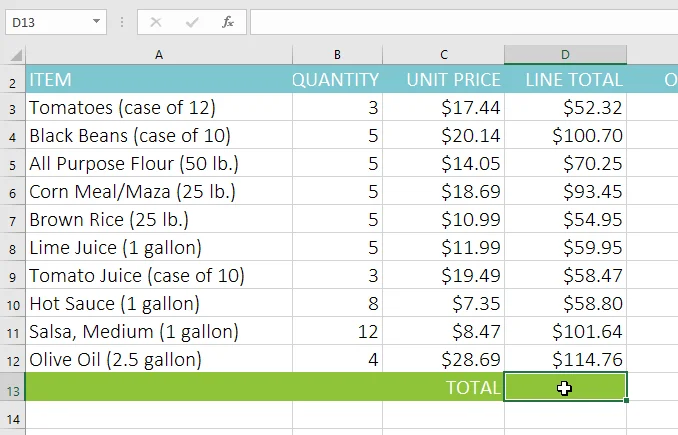Click the quantity 12 cell for Salsa
The image size is (678, 435).
pos(337,331)
